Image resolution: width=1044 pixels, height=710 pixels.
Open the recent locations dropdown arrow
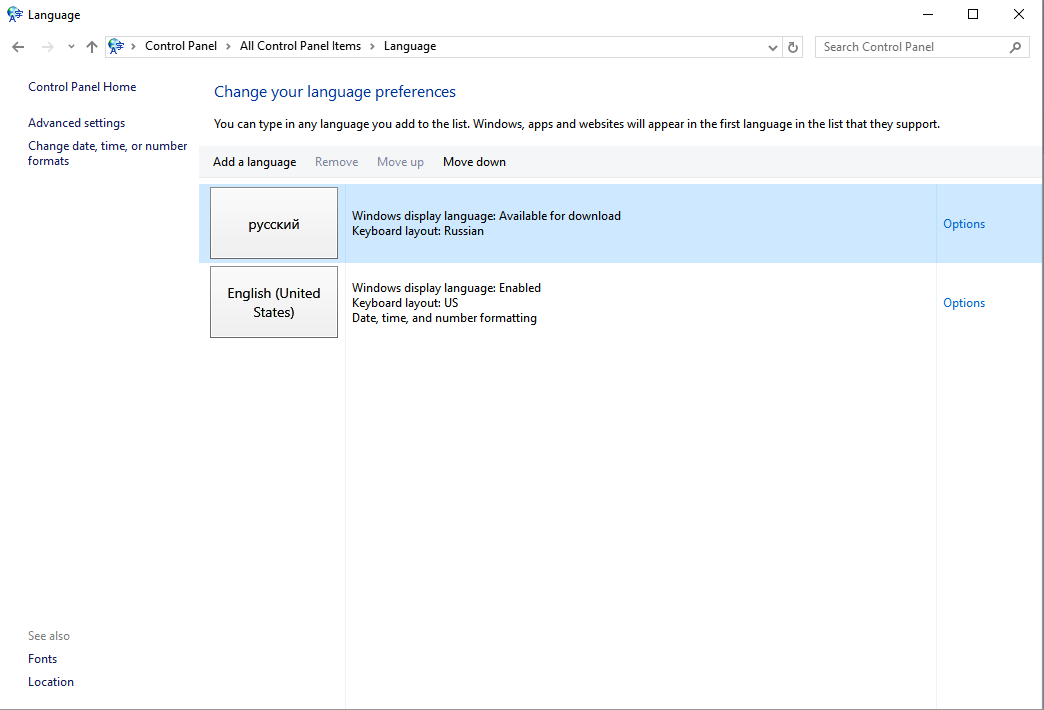(71, 47)
